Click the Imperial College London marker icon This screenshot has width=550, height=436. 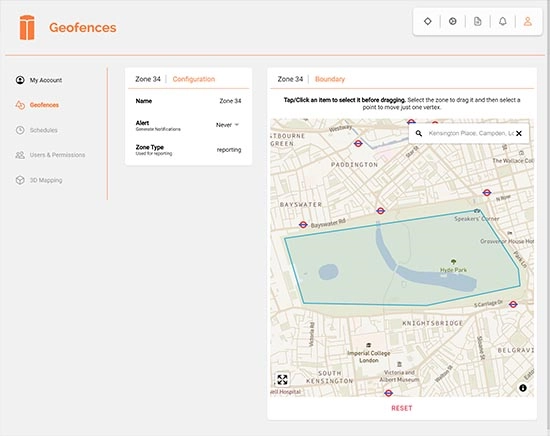368,345
